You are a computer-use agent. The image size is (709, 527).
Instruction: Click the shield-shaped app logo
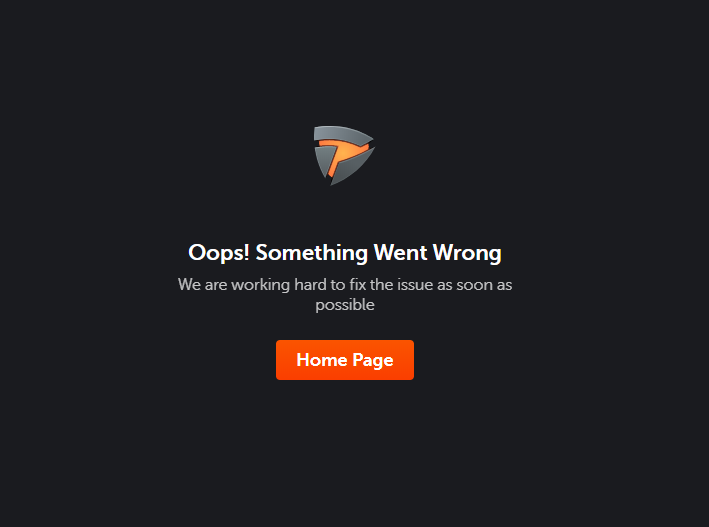point(345,155)
